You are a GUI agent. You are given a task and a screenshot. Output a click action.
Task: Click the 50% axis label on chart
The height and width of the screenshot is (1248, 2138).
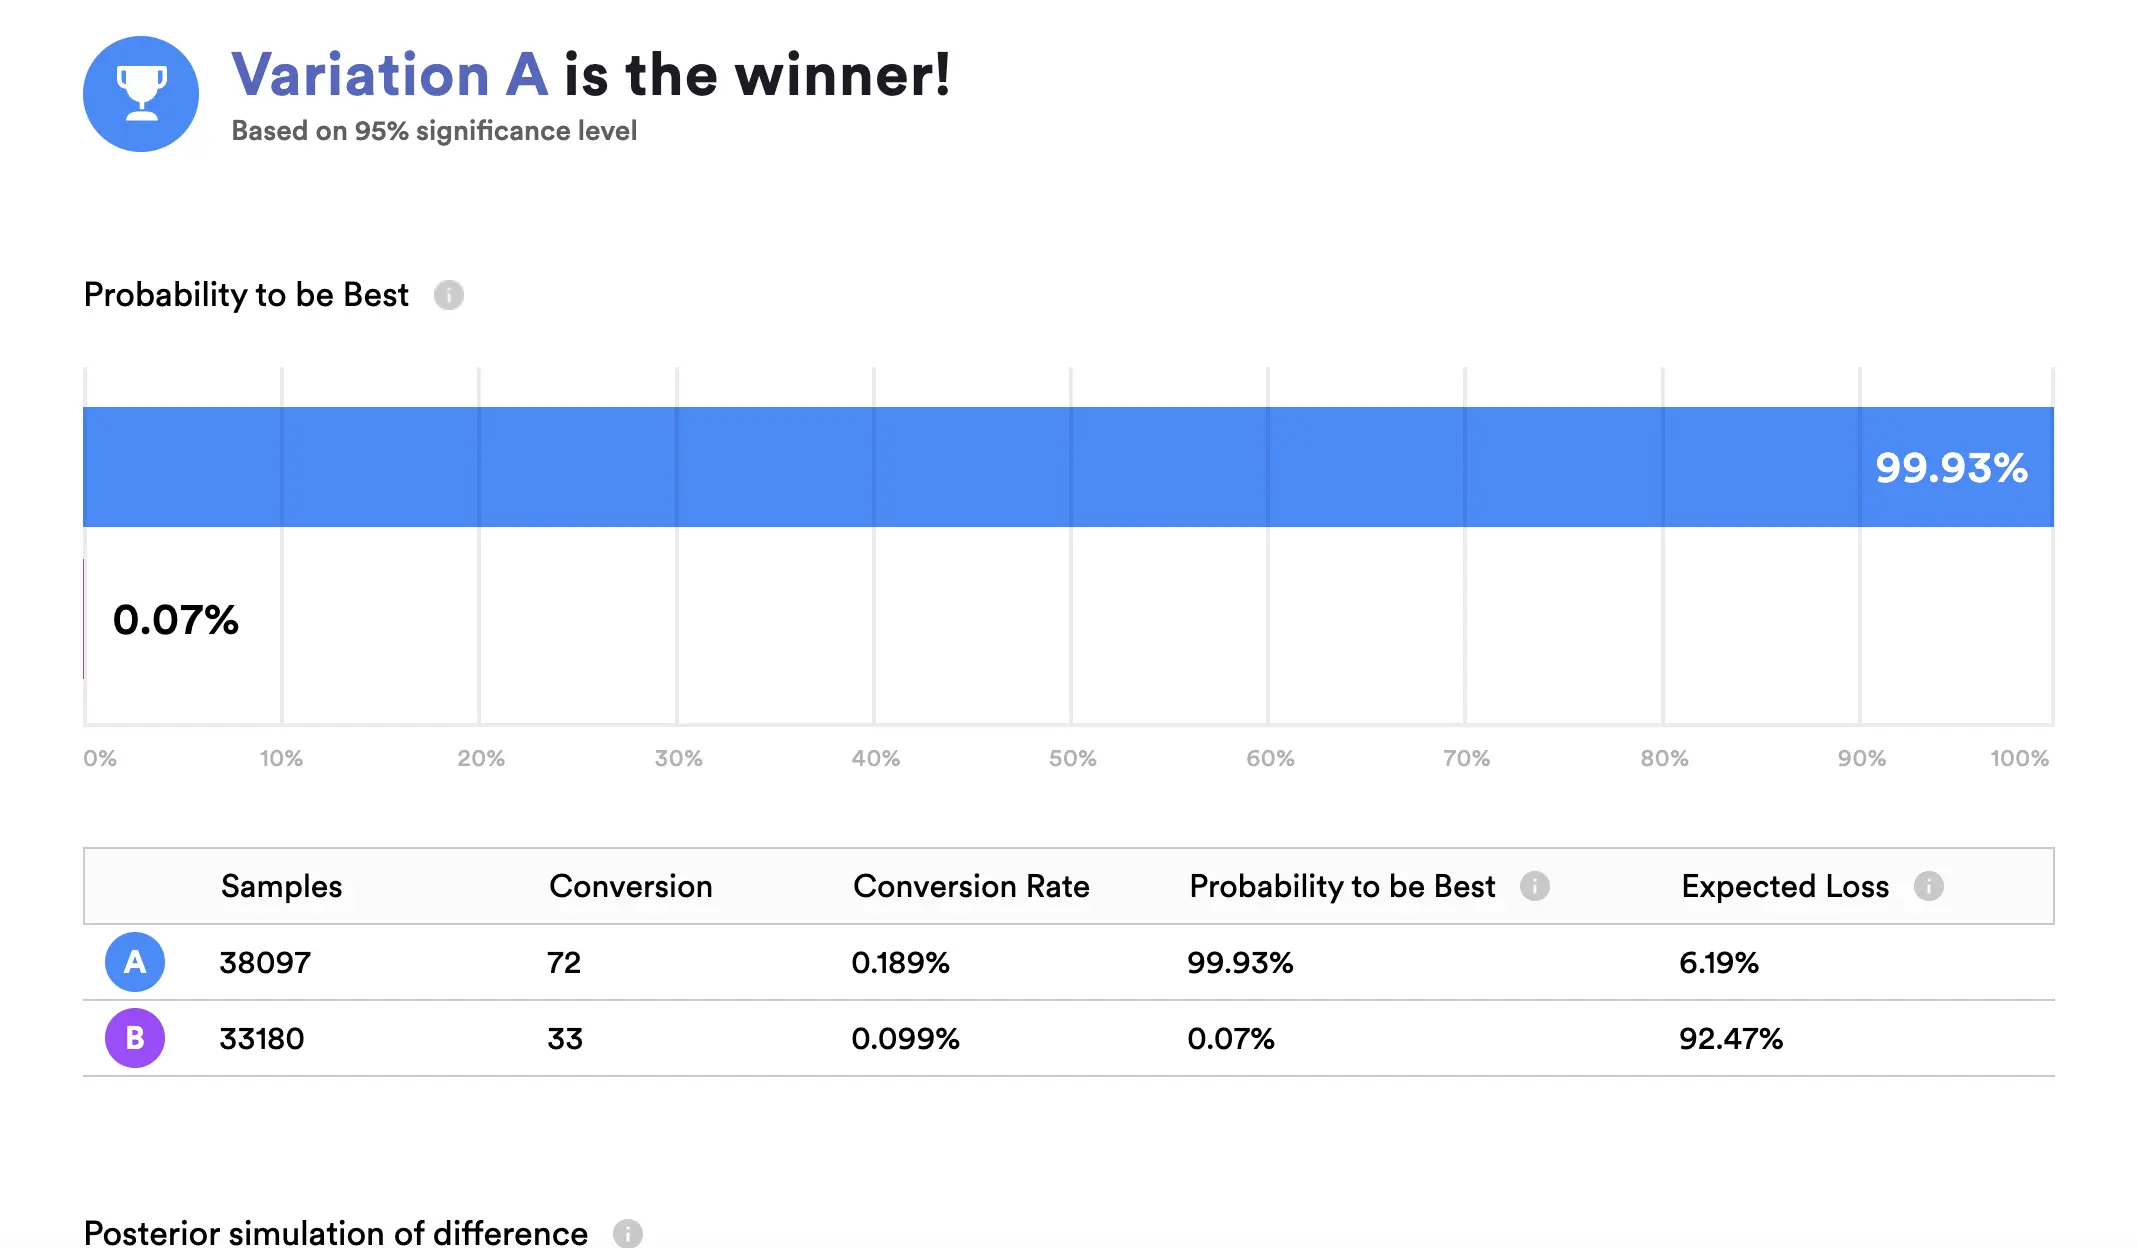(1072, 758)
